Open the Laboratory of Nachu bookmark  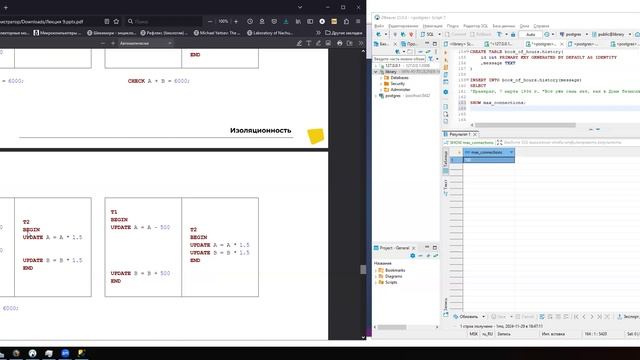click(x=269, y=33)
